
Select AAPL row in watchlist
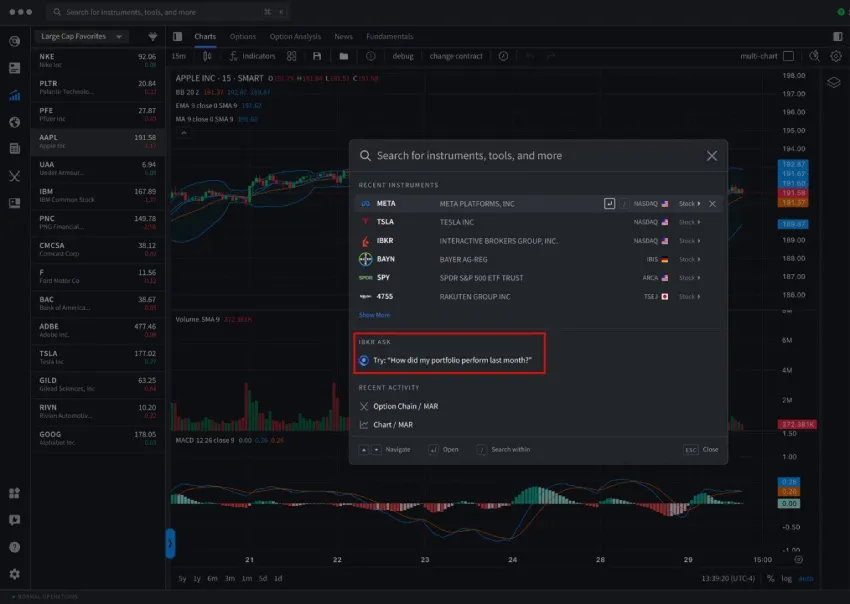pyautogui.click(x=98, y=142)
